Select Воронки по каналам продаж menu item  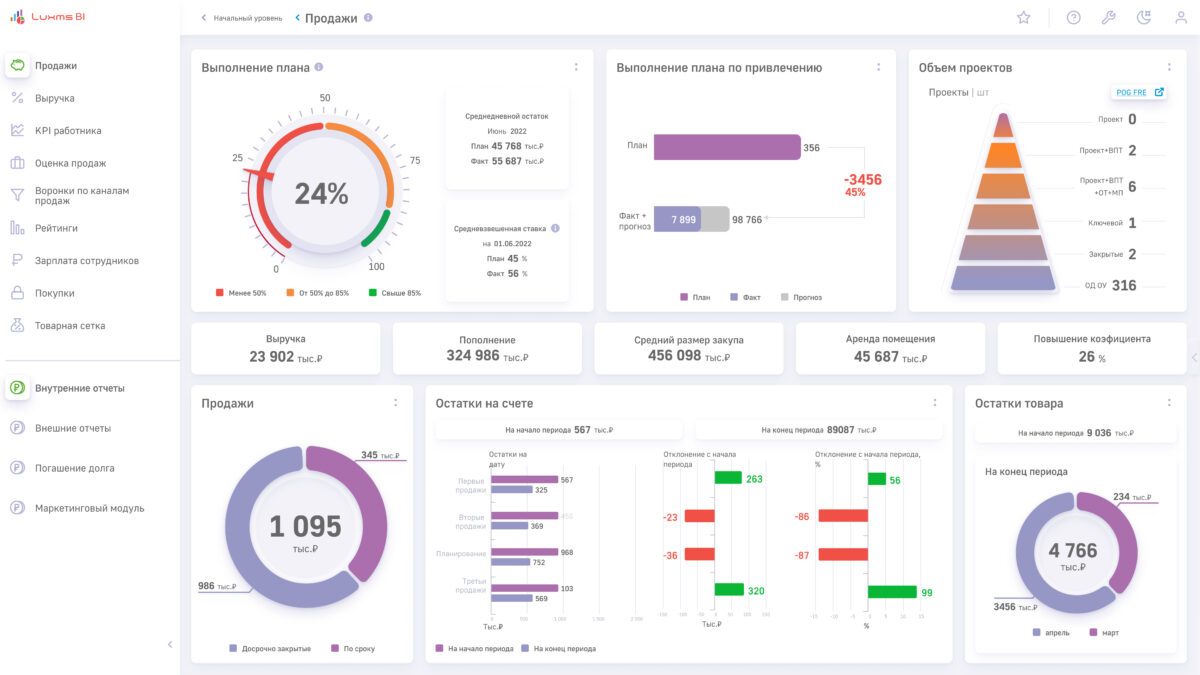(82, 195)
